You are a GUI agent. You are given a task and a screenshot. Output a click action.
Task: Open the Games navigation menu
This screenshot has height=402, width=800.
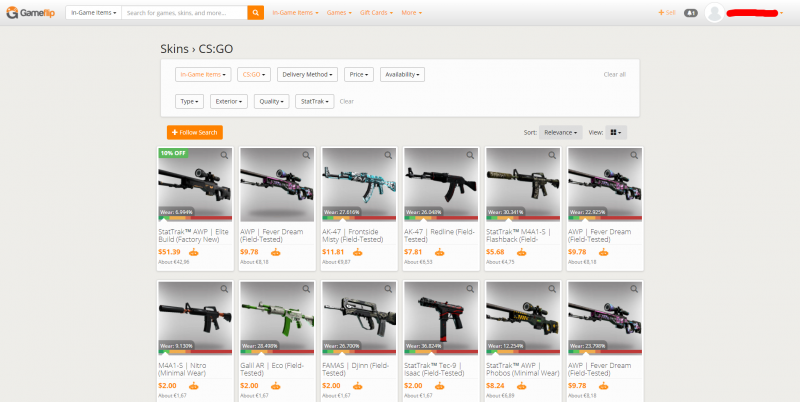pyautogui.click(x=339, y=13)
